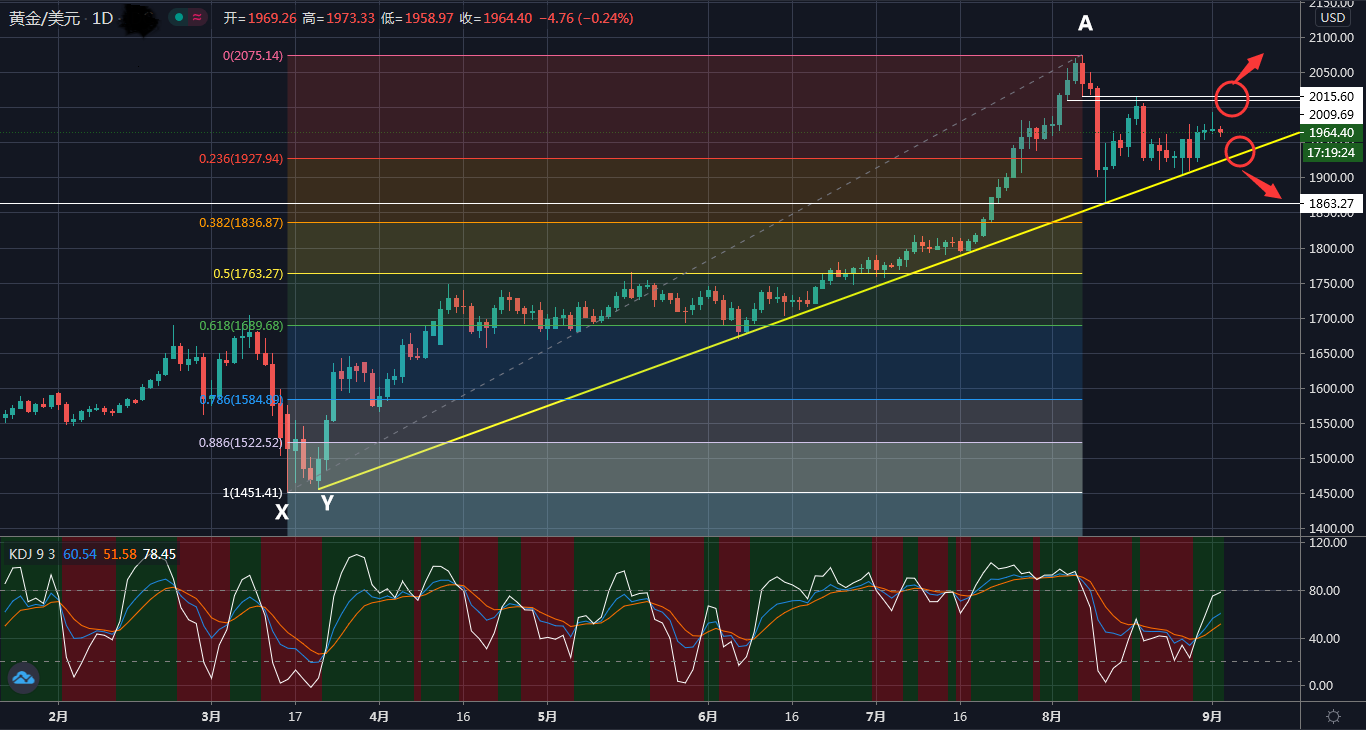Viewport: 1366px width, 730px height.
Task: Select the upward-pointing red arrow drawing
Action: pyautogui.click(x=1249, y=67)
